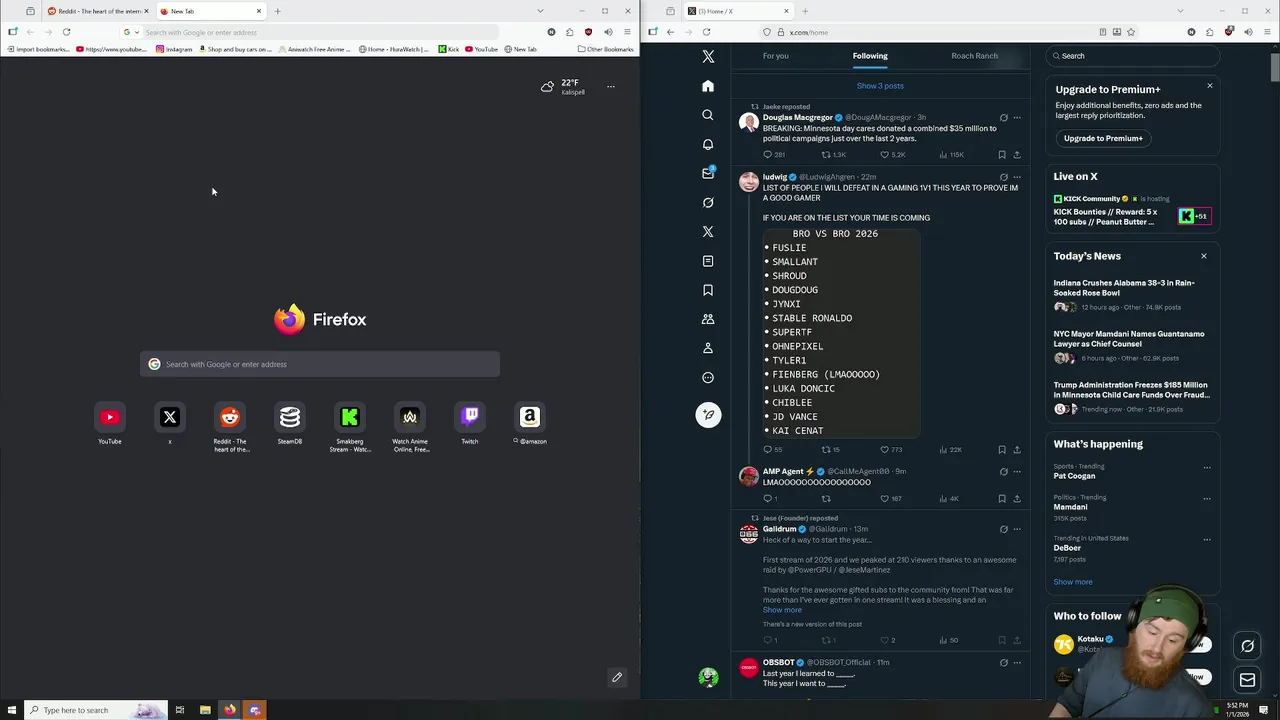
Task: Open more options for OBSBOT post
Action: click(x=1017, y=662)
